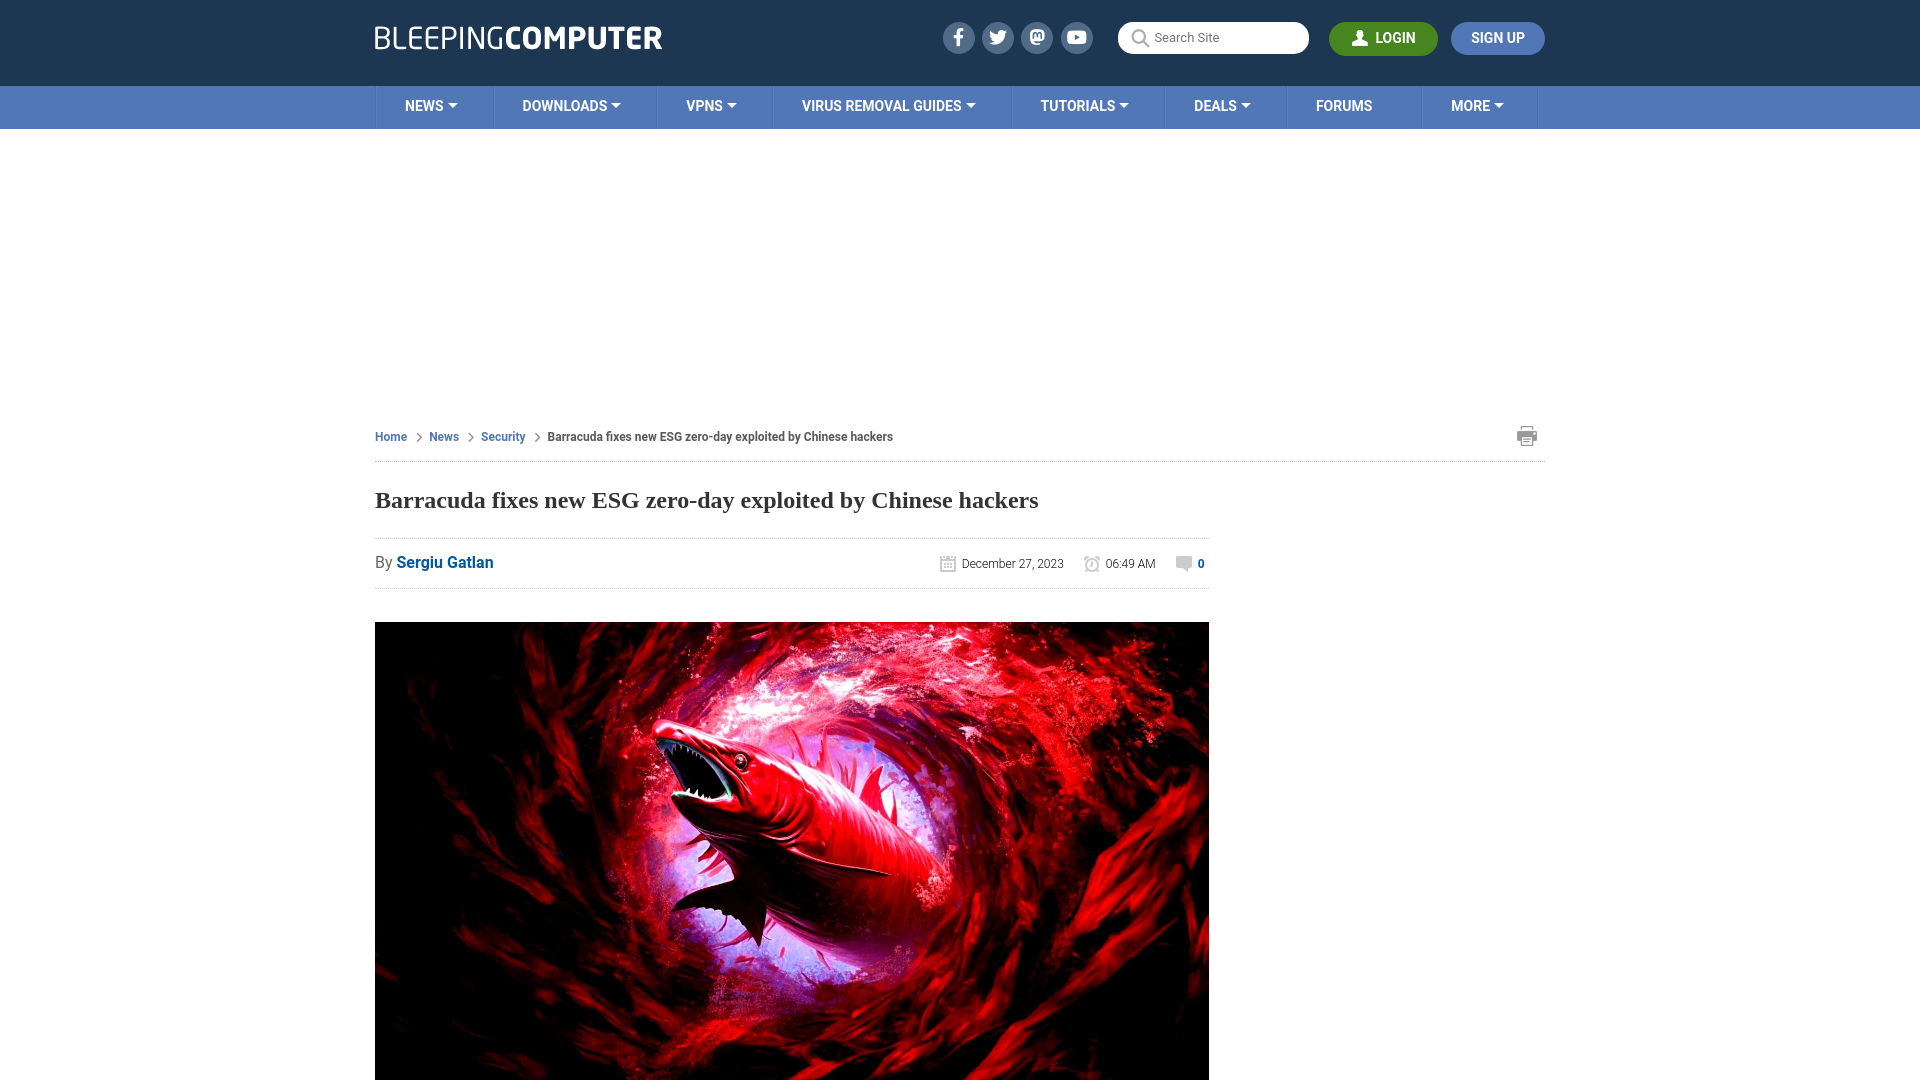The image size is (1920, 1080).
Task: Click the site search input field
Action: (x=1213, y=37)
